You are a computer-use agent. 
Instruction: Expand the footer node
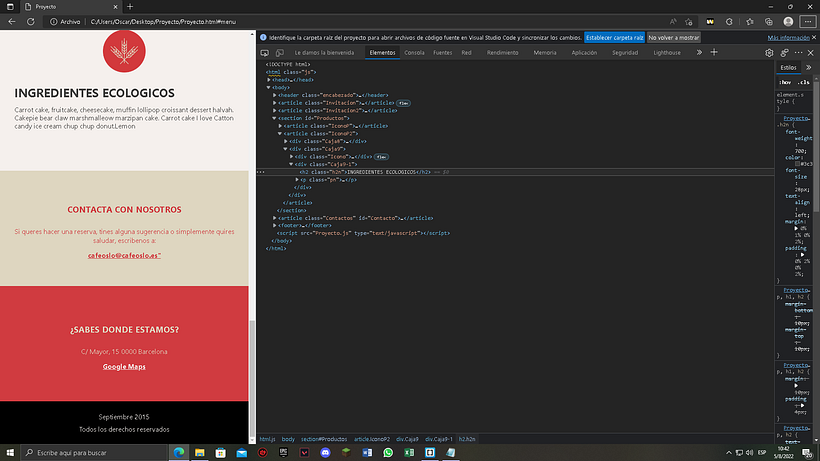[275, 226]
